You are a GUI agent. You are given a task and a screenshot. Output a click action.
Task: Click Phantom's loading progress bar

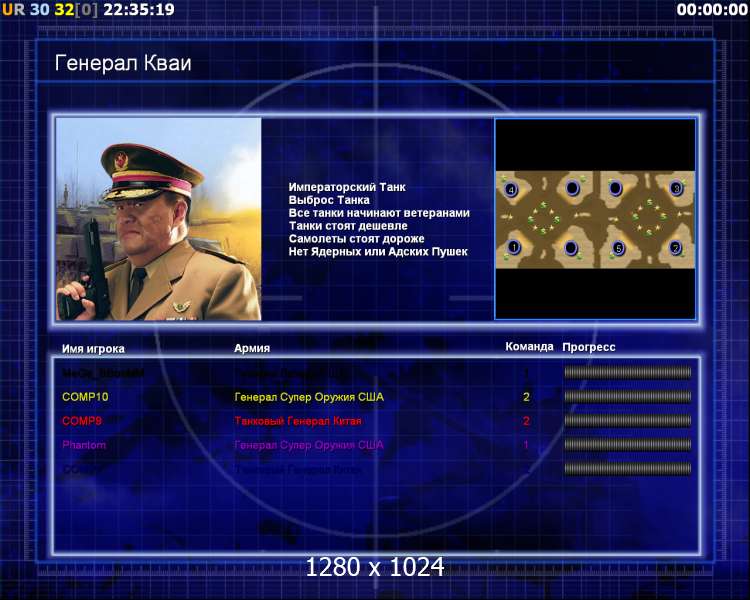pyautogui.click(x=628, y=444)
